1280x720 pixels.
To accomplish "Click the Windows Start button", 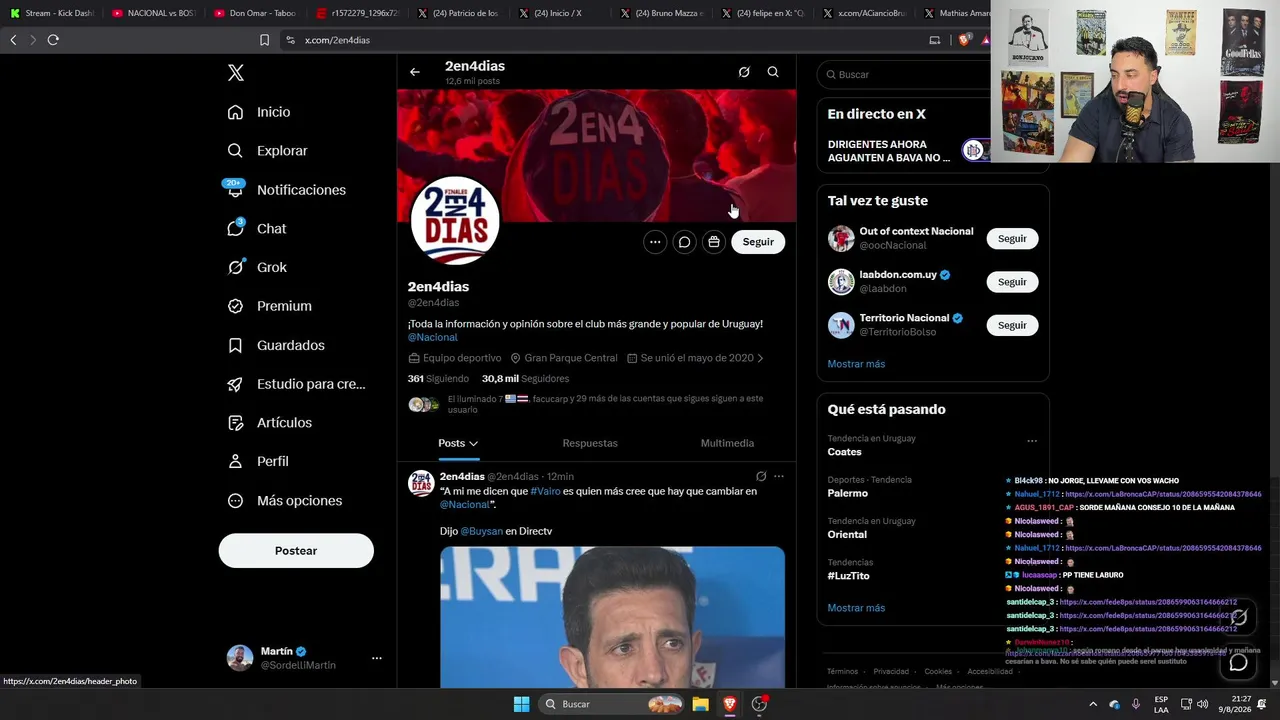I will click(521, 704).
